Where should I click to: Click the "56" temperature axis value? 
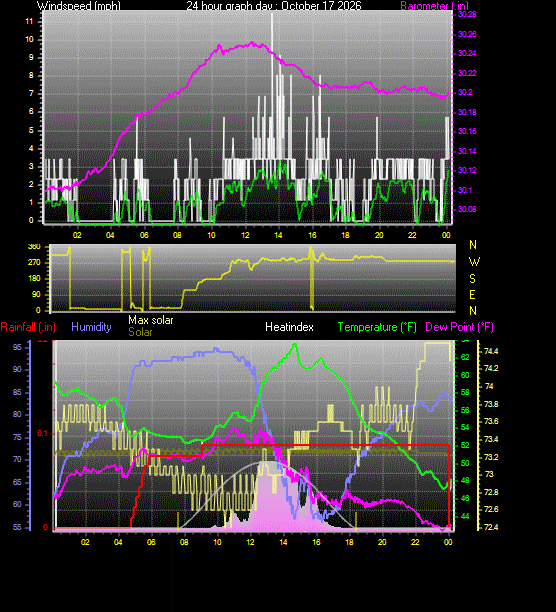point(465,411)
